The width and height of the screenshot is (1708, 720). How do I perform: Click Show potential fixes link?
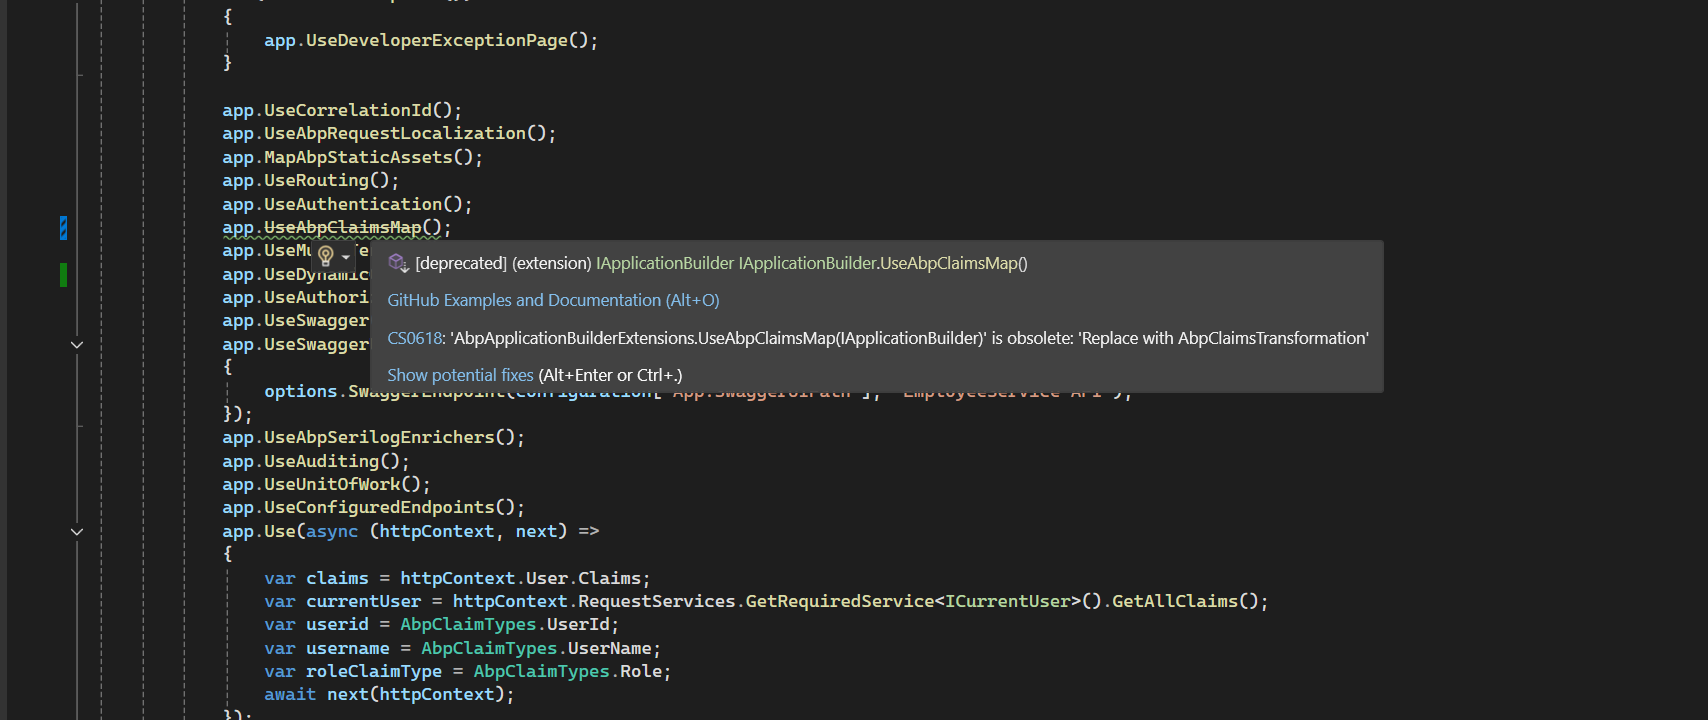pyautogui.click(x=460, y=375)
